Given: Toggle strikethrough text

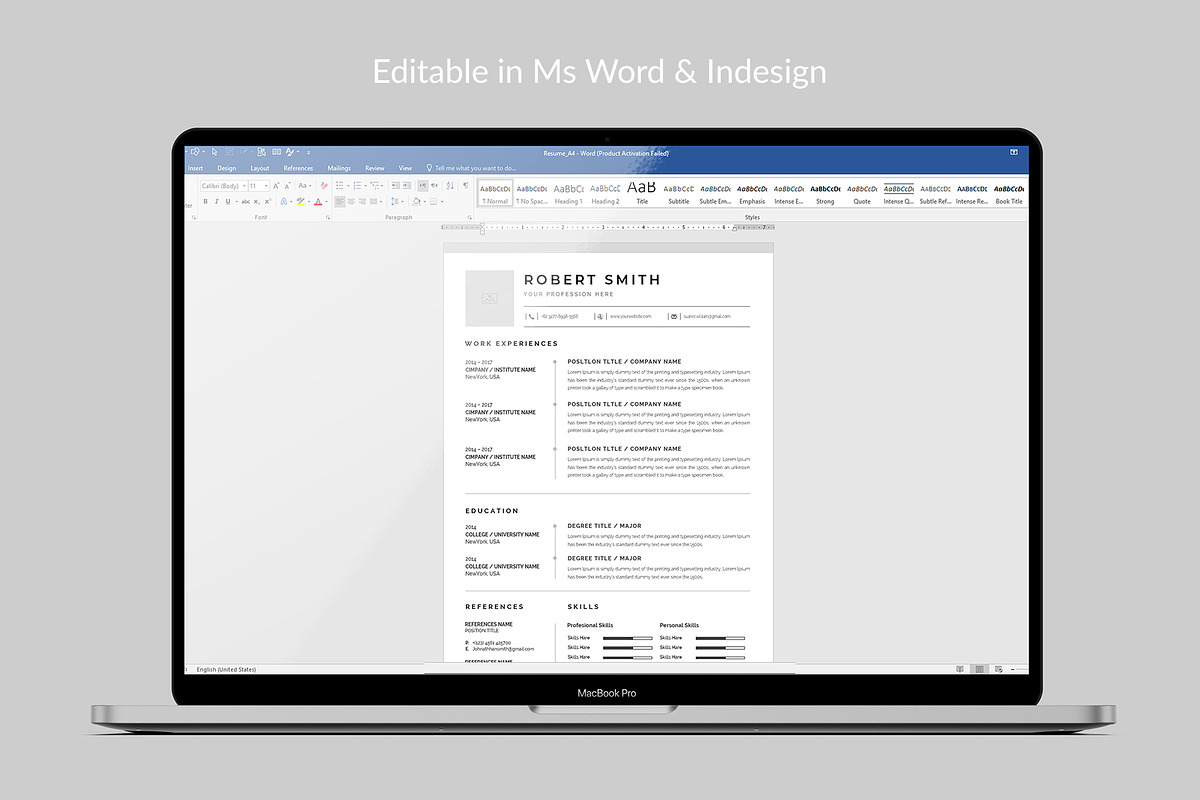Looking at the screenshot, I should coord(245,201).
